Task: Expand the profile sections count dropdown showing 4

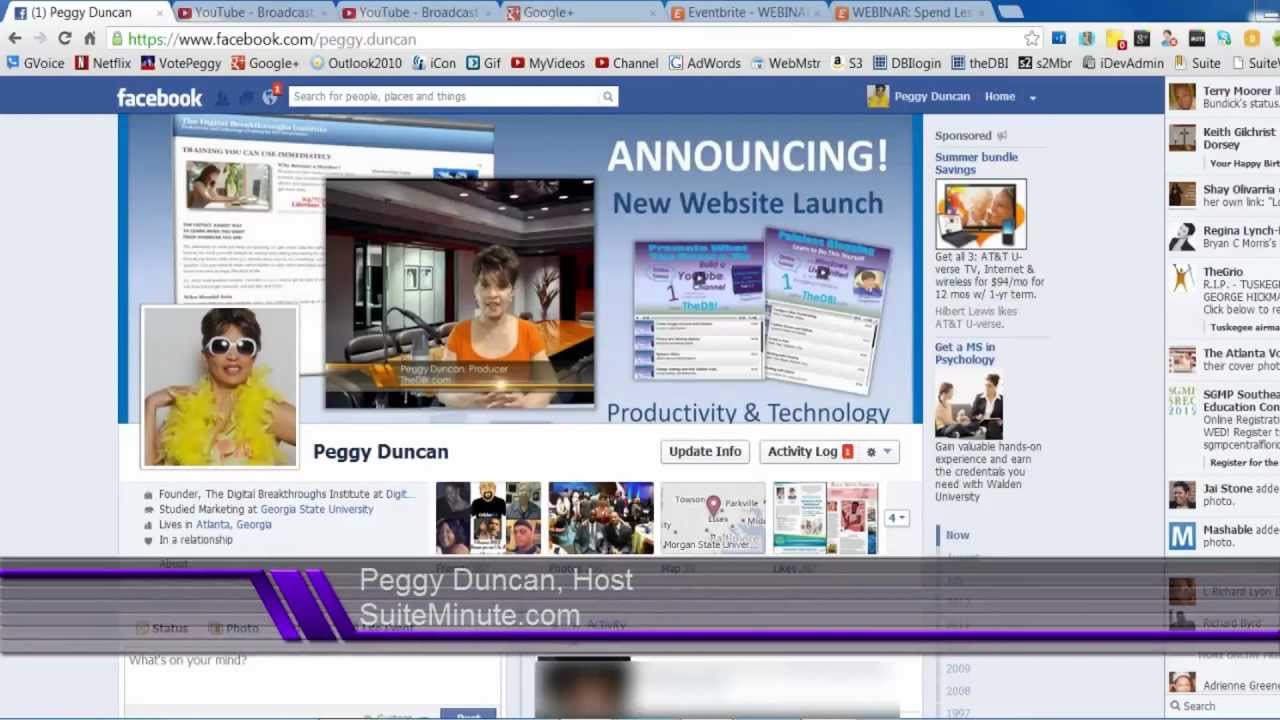Action: pyautogui.click(x=897, y=518)
